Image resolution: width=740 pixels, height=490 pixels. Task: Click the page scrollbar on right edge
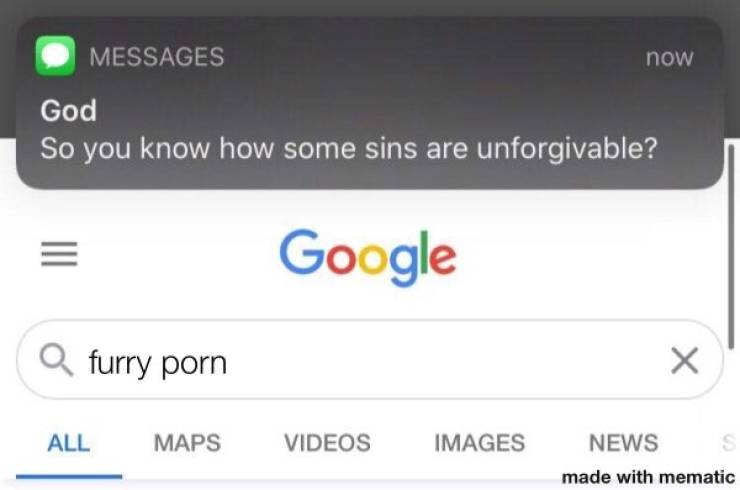point(731,247)
